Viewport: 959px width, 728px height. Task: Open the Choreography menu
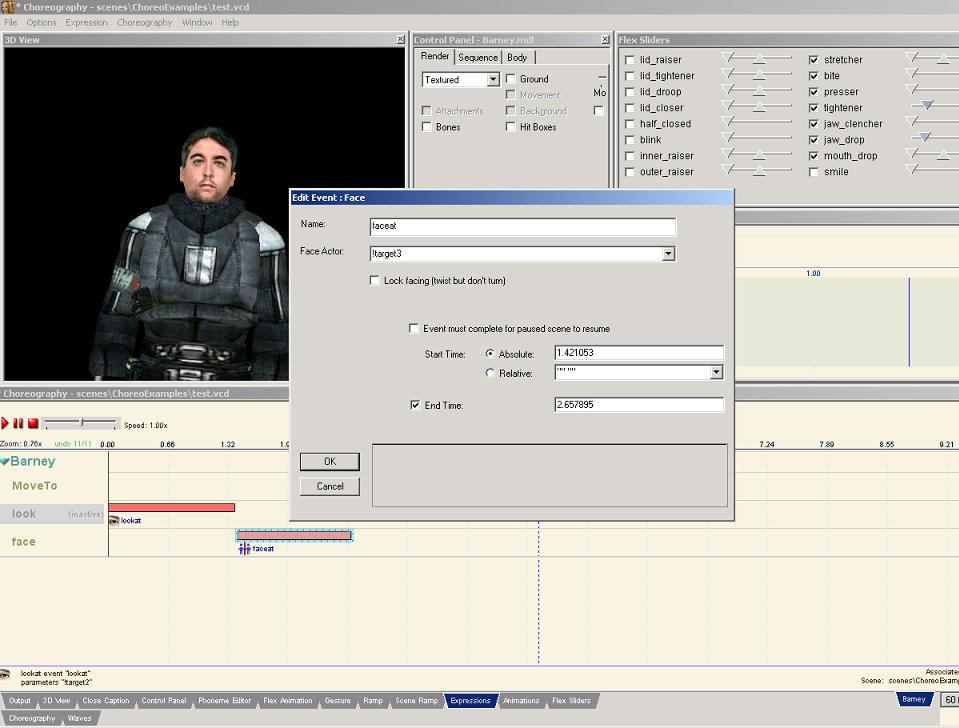tap(144, 23)
